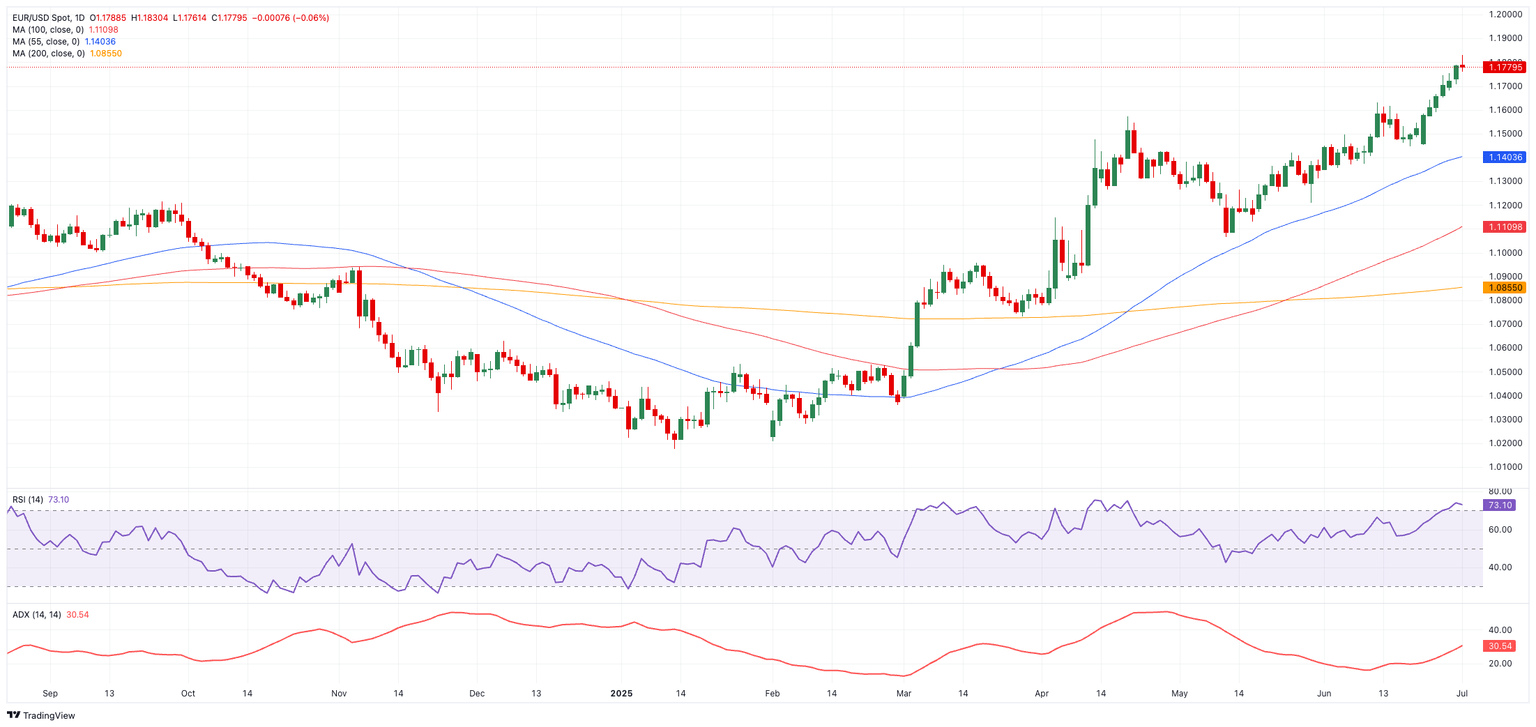Select the EUR/USD Spot, 1D chart title
The image size is (1536, 727).
pyautogui.click(x=48, y=18)
